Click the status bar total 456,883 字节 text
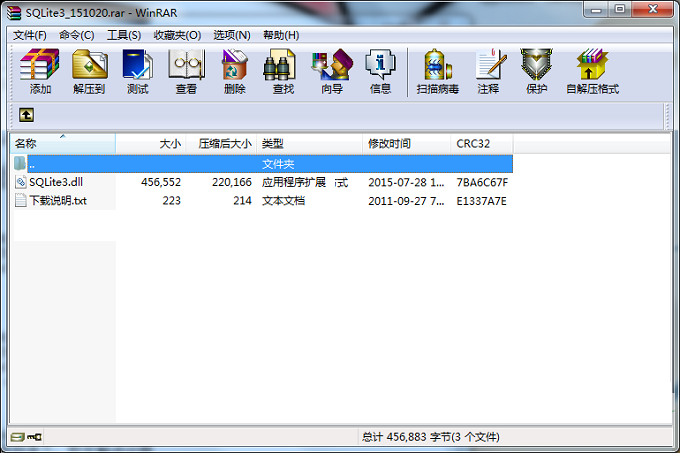 [x=431, y=437]
